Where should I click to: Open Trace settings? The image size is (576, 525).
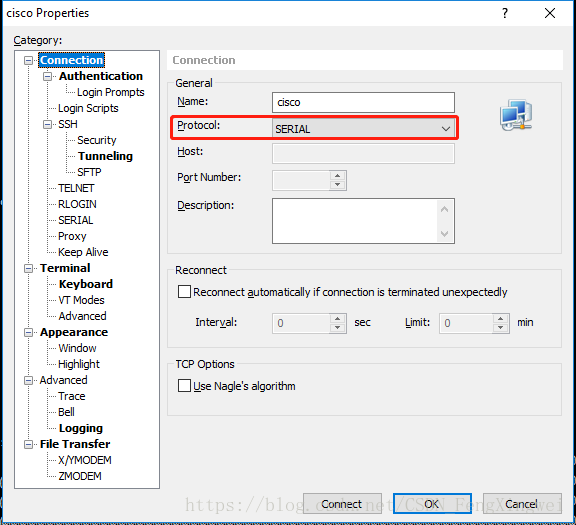72,396
